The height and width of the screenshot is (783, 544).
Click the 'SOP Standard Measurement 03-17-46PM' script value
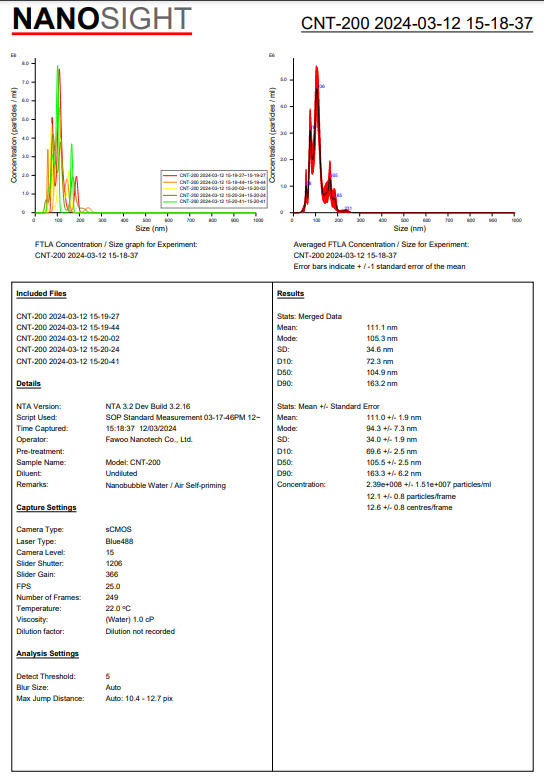click(x=183, y=417)
